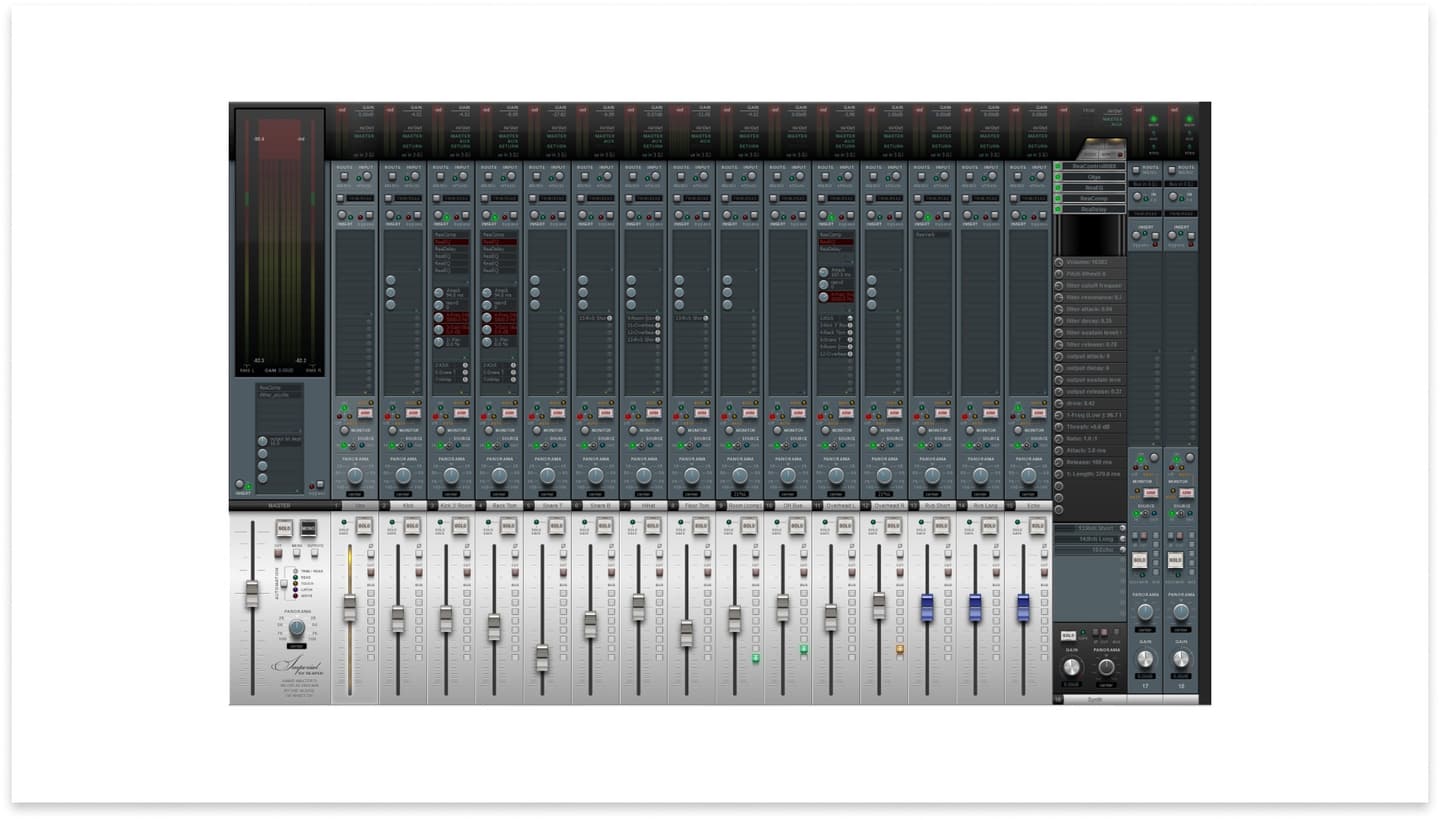This screenshot has width=1440, height=820.
Task: Engage SOLO on the Rvb Short channel
Action: pyautogui.click(x=940, y=525)
